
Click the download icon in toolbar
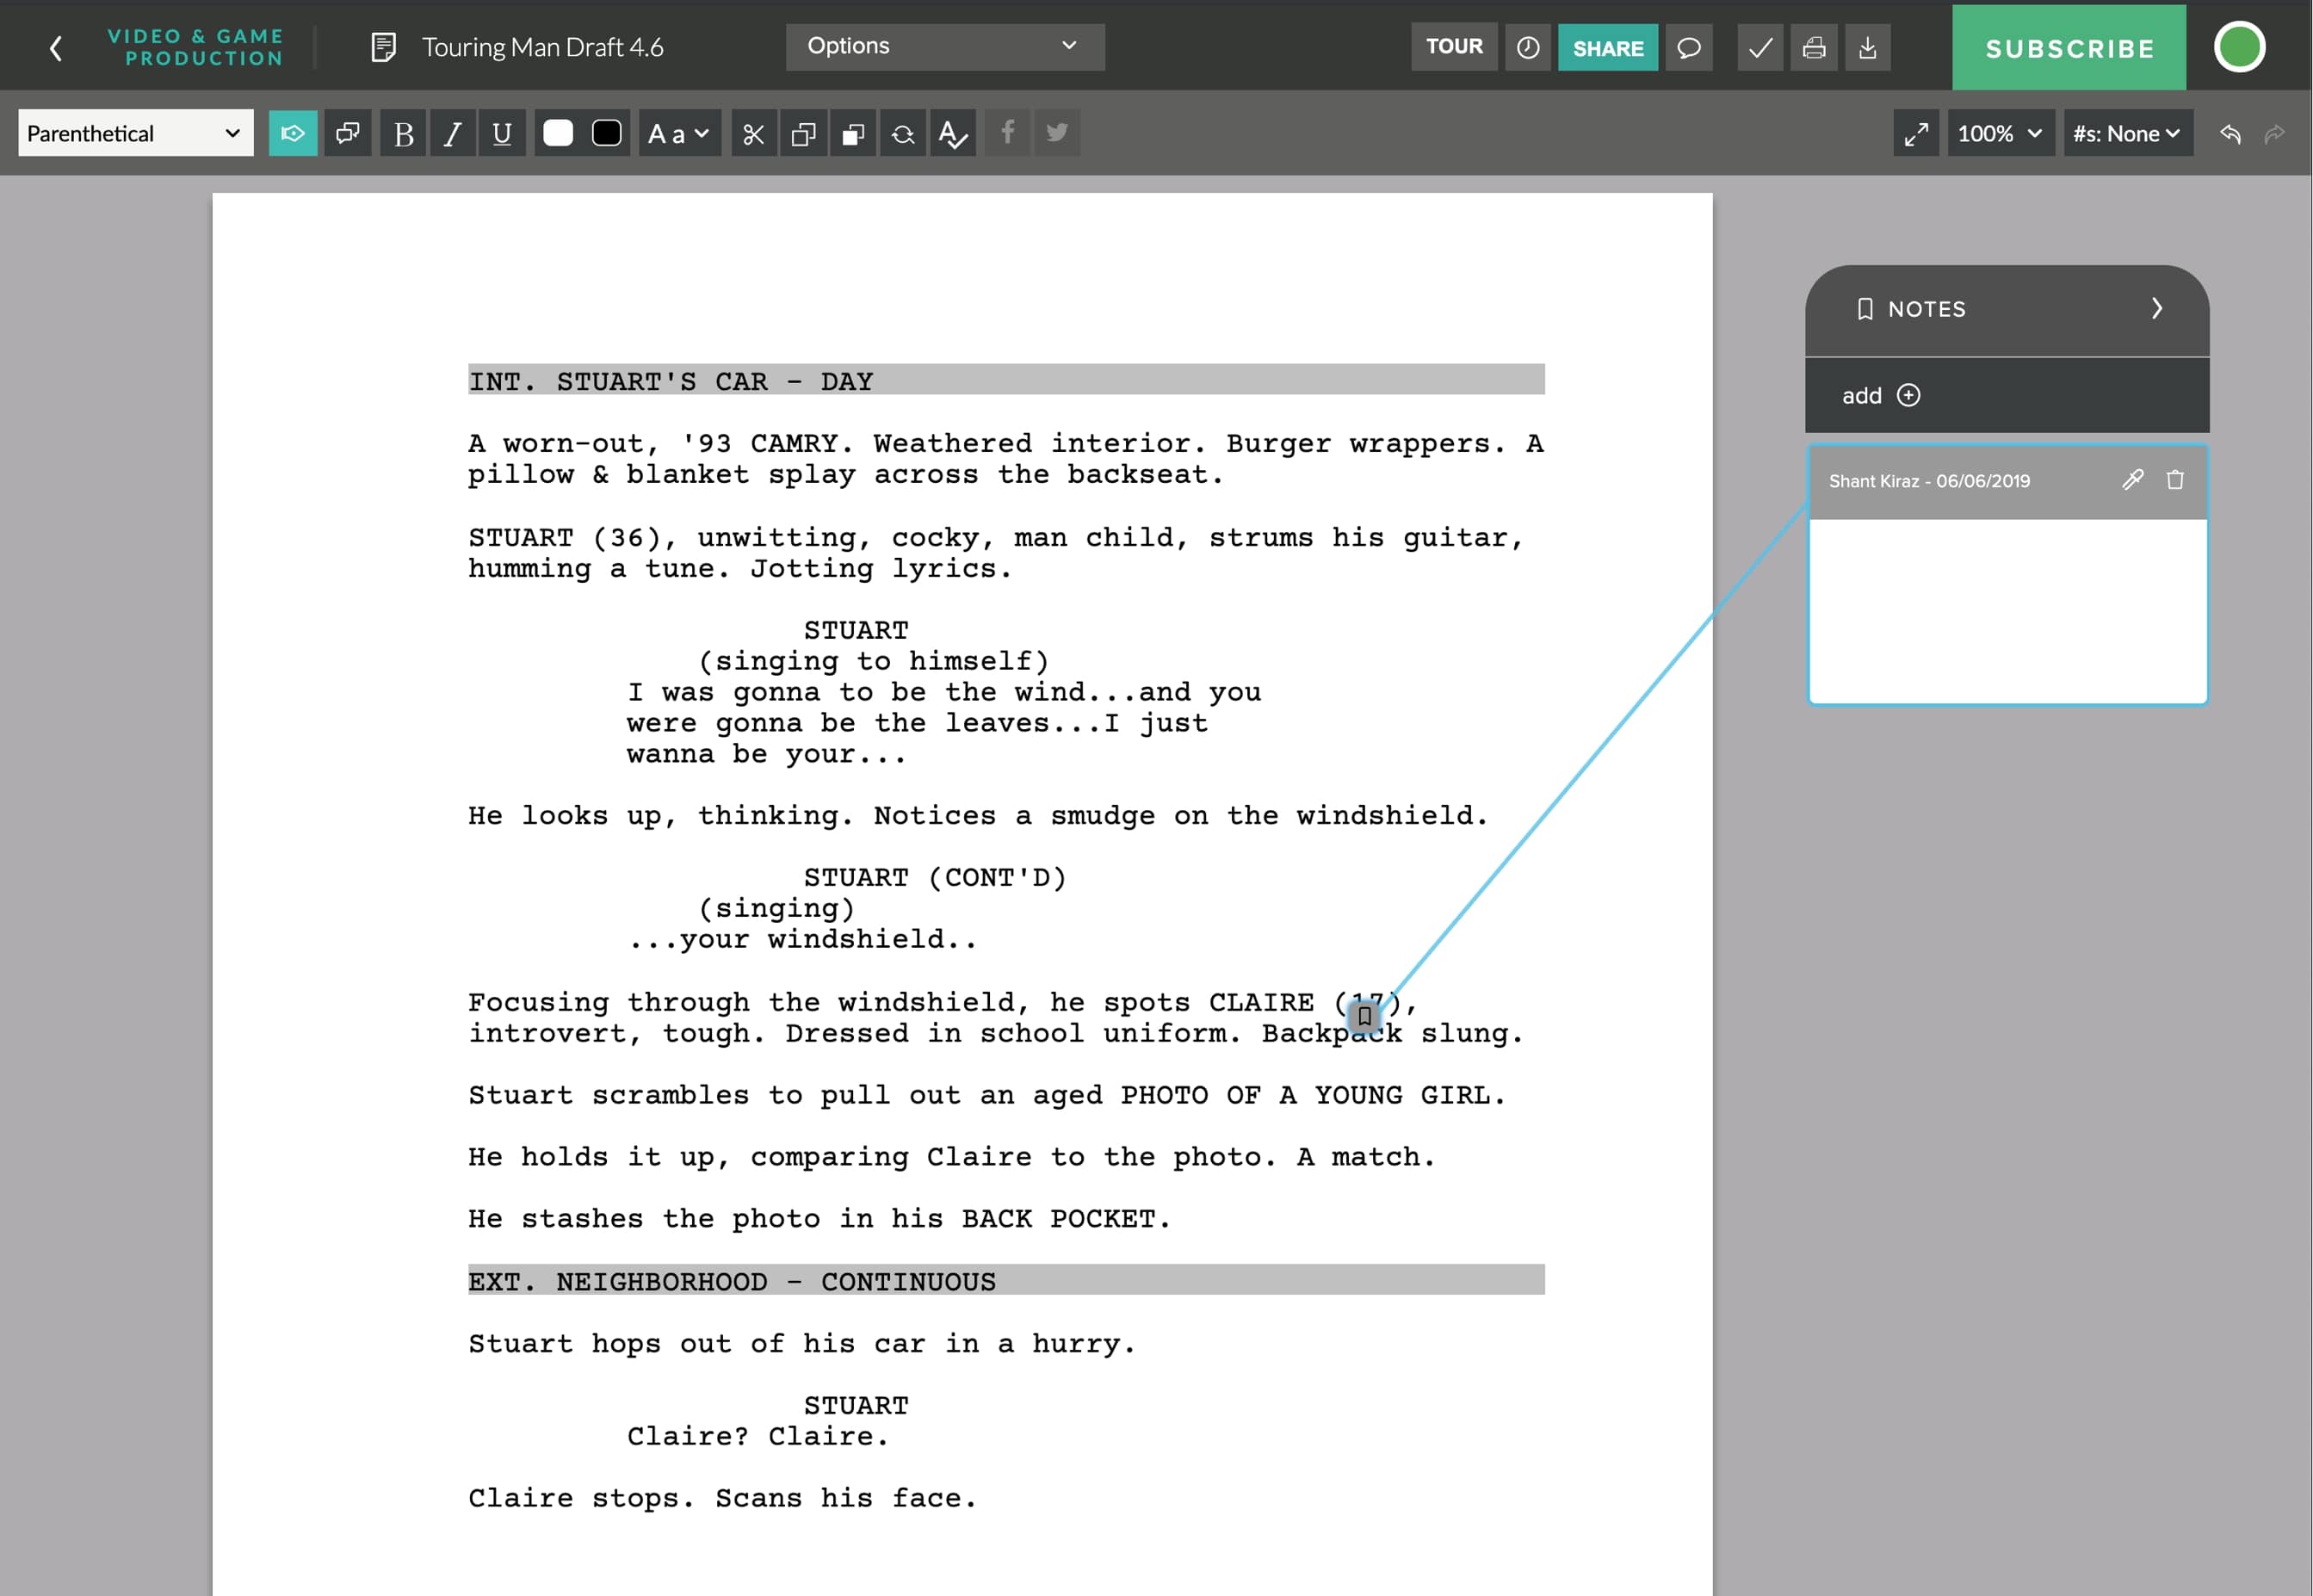pos(1870,47)
